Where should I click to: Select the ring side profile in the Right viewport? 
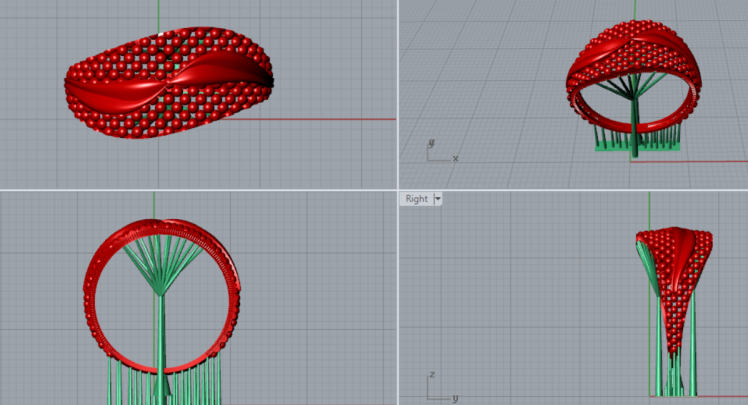[675, 291]
